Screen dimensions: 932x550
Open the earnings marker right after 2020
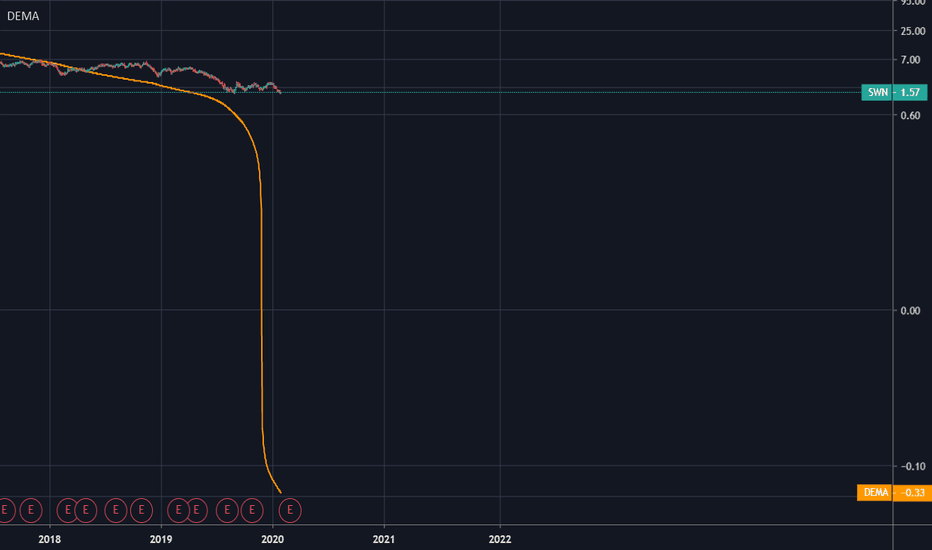point(290,510)
